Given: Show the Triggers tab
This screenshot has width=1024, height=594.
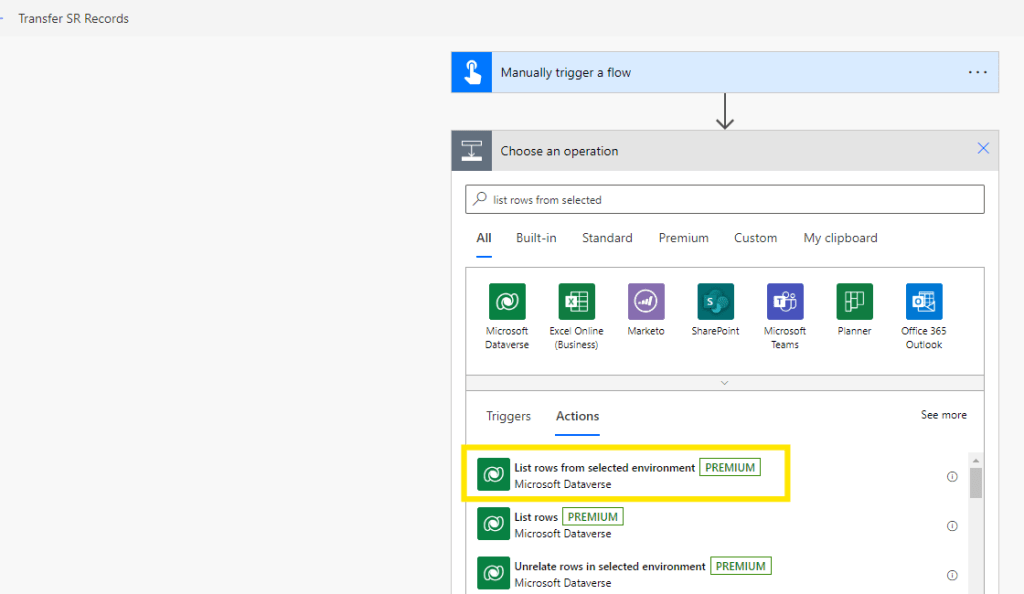Looking at the screenshot, I should pos(508,416).
